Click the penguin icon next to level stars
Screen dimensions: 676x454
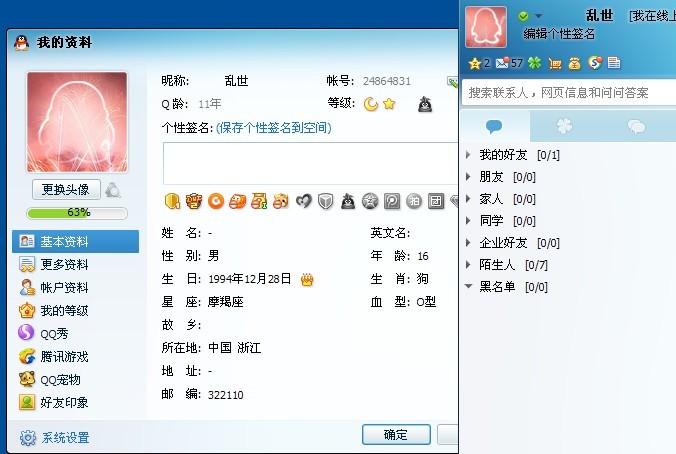point(425,104)
